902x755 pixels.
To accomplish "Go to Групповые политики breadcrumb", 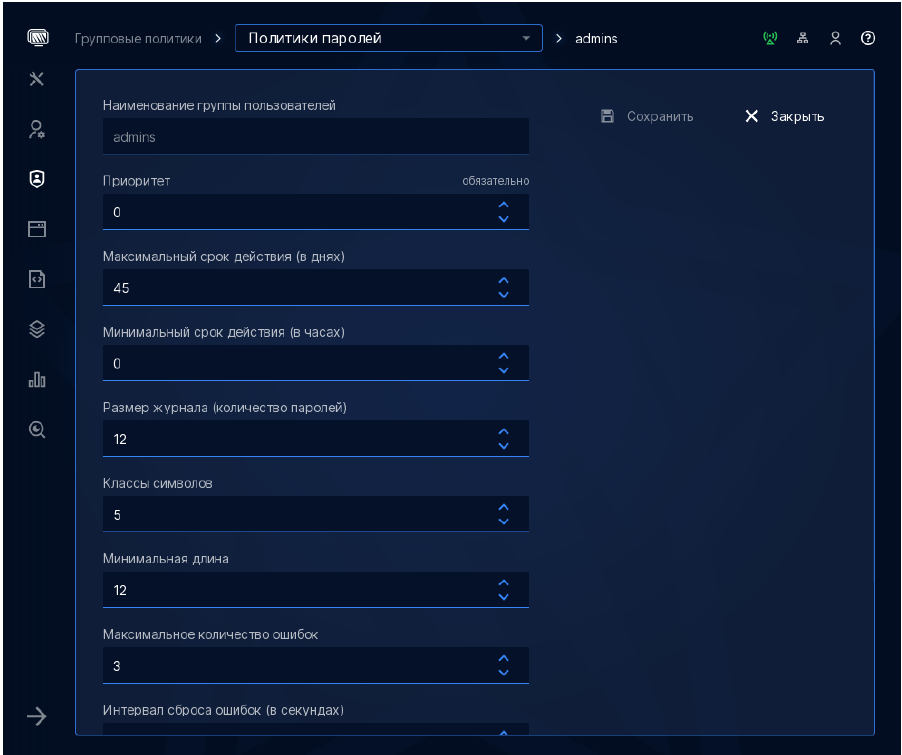I will (x=139, y=39).
